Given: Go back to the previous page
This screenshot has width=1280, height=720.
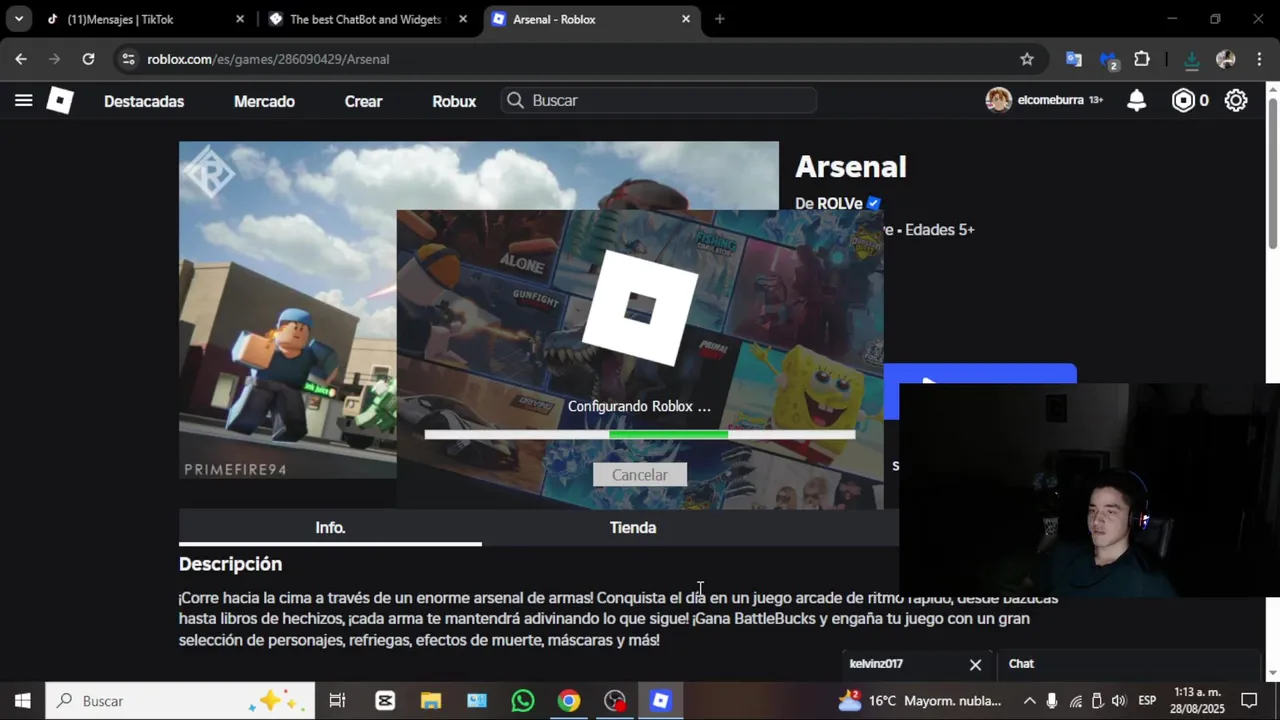Looking at the screenshot, I should pos(21,59).
